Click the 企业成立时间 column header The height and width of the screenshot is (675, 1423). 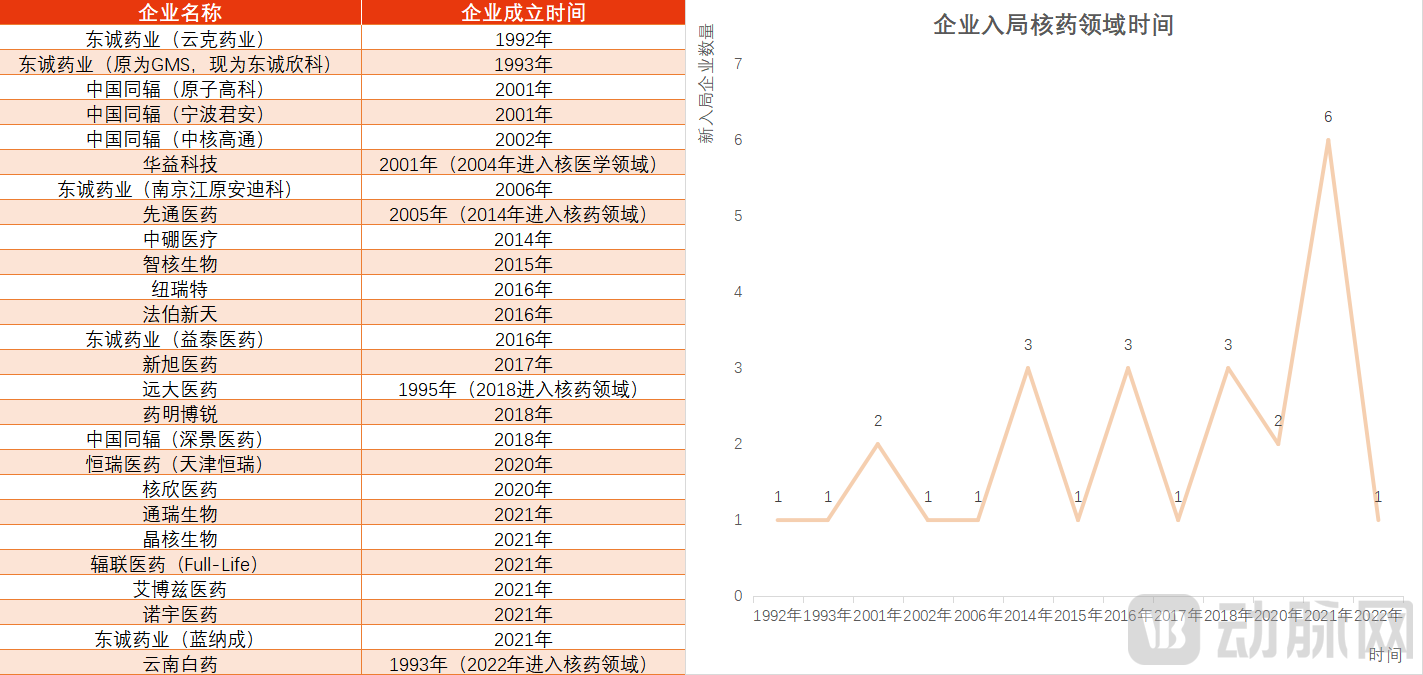[x=523, y=12]
